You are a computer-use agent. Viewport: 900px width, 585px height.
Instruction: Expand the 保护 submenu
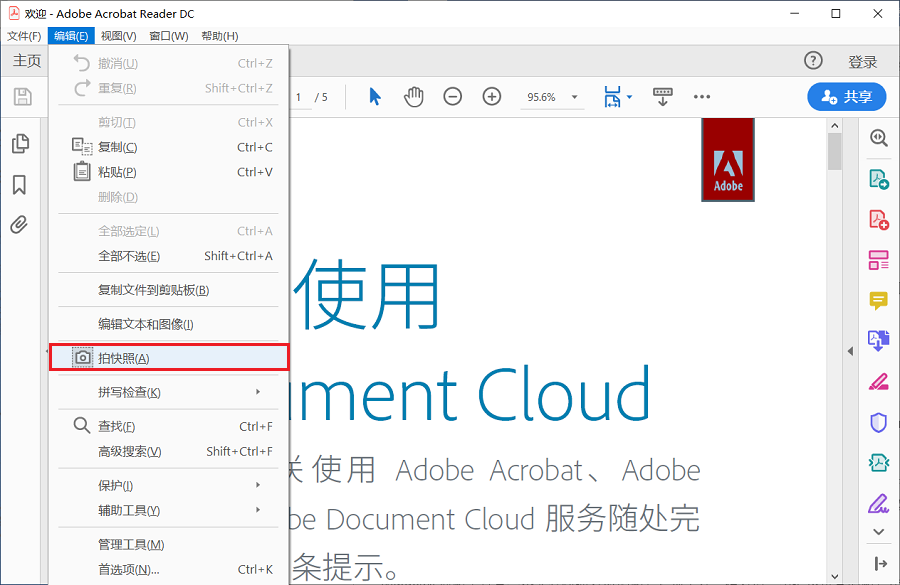click(169, 485)
